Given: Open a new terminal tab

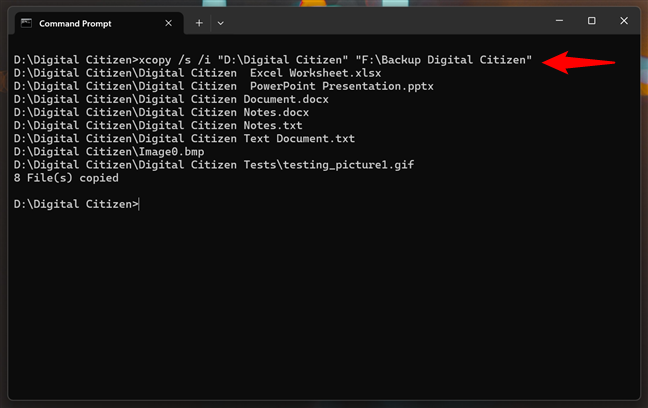Looking at the screenshot, I should (199, 22).
